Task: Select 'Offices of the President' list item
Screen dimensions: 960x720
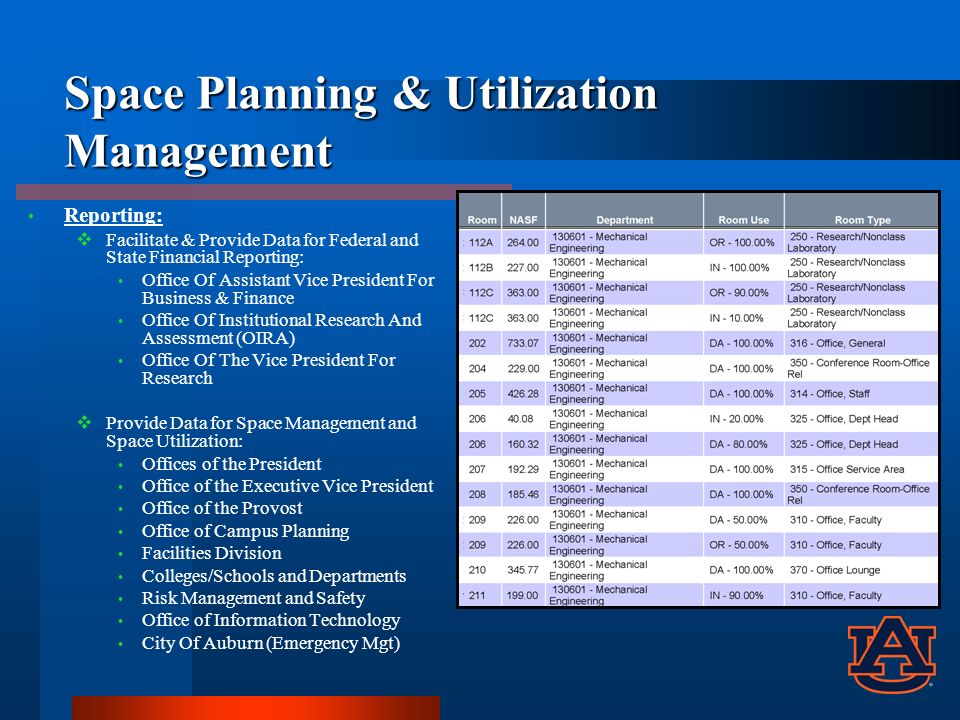Action: click(x=231, y=464)
